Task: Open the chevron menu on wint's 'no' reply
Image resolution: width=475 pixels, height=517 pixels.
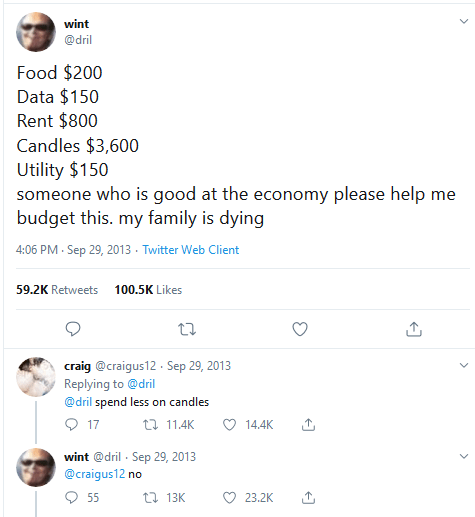Action: (x=464, y=456)
